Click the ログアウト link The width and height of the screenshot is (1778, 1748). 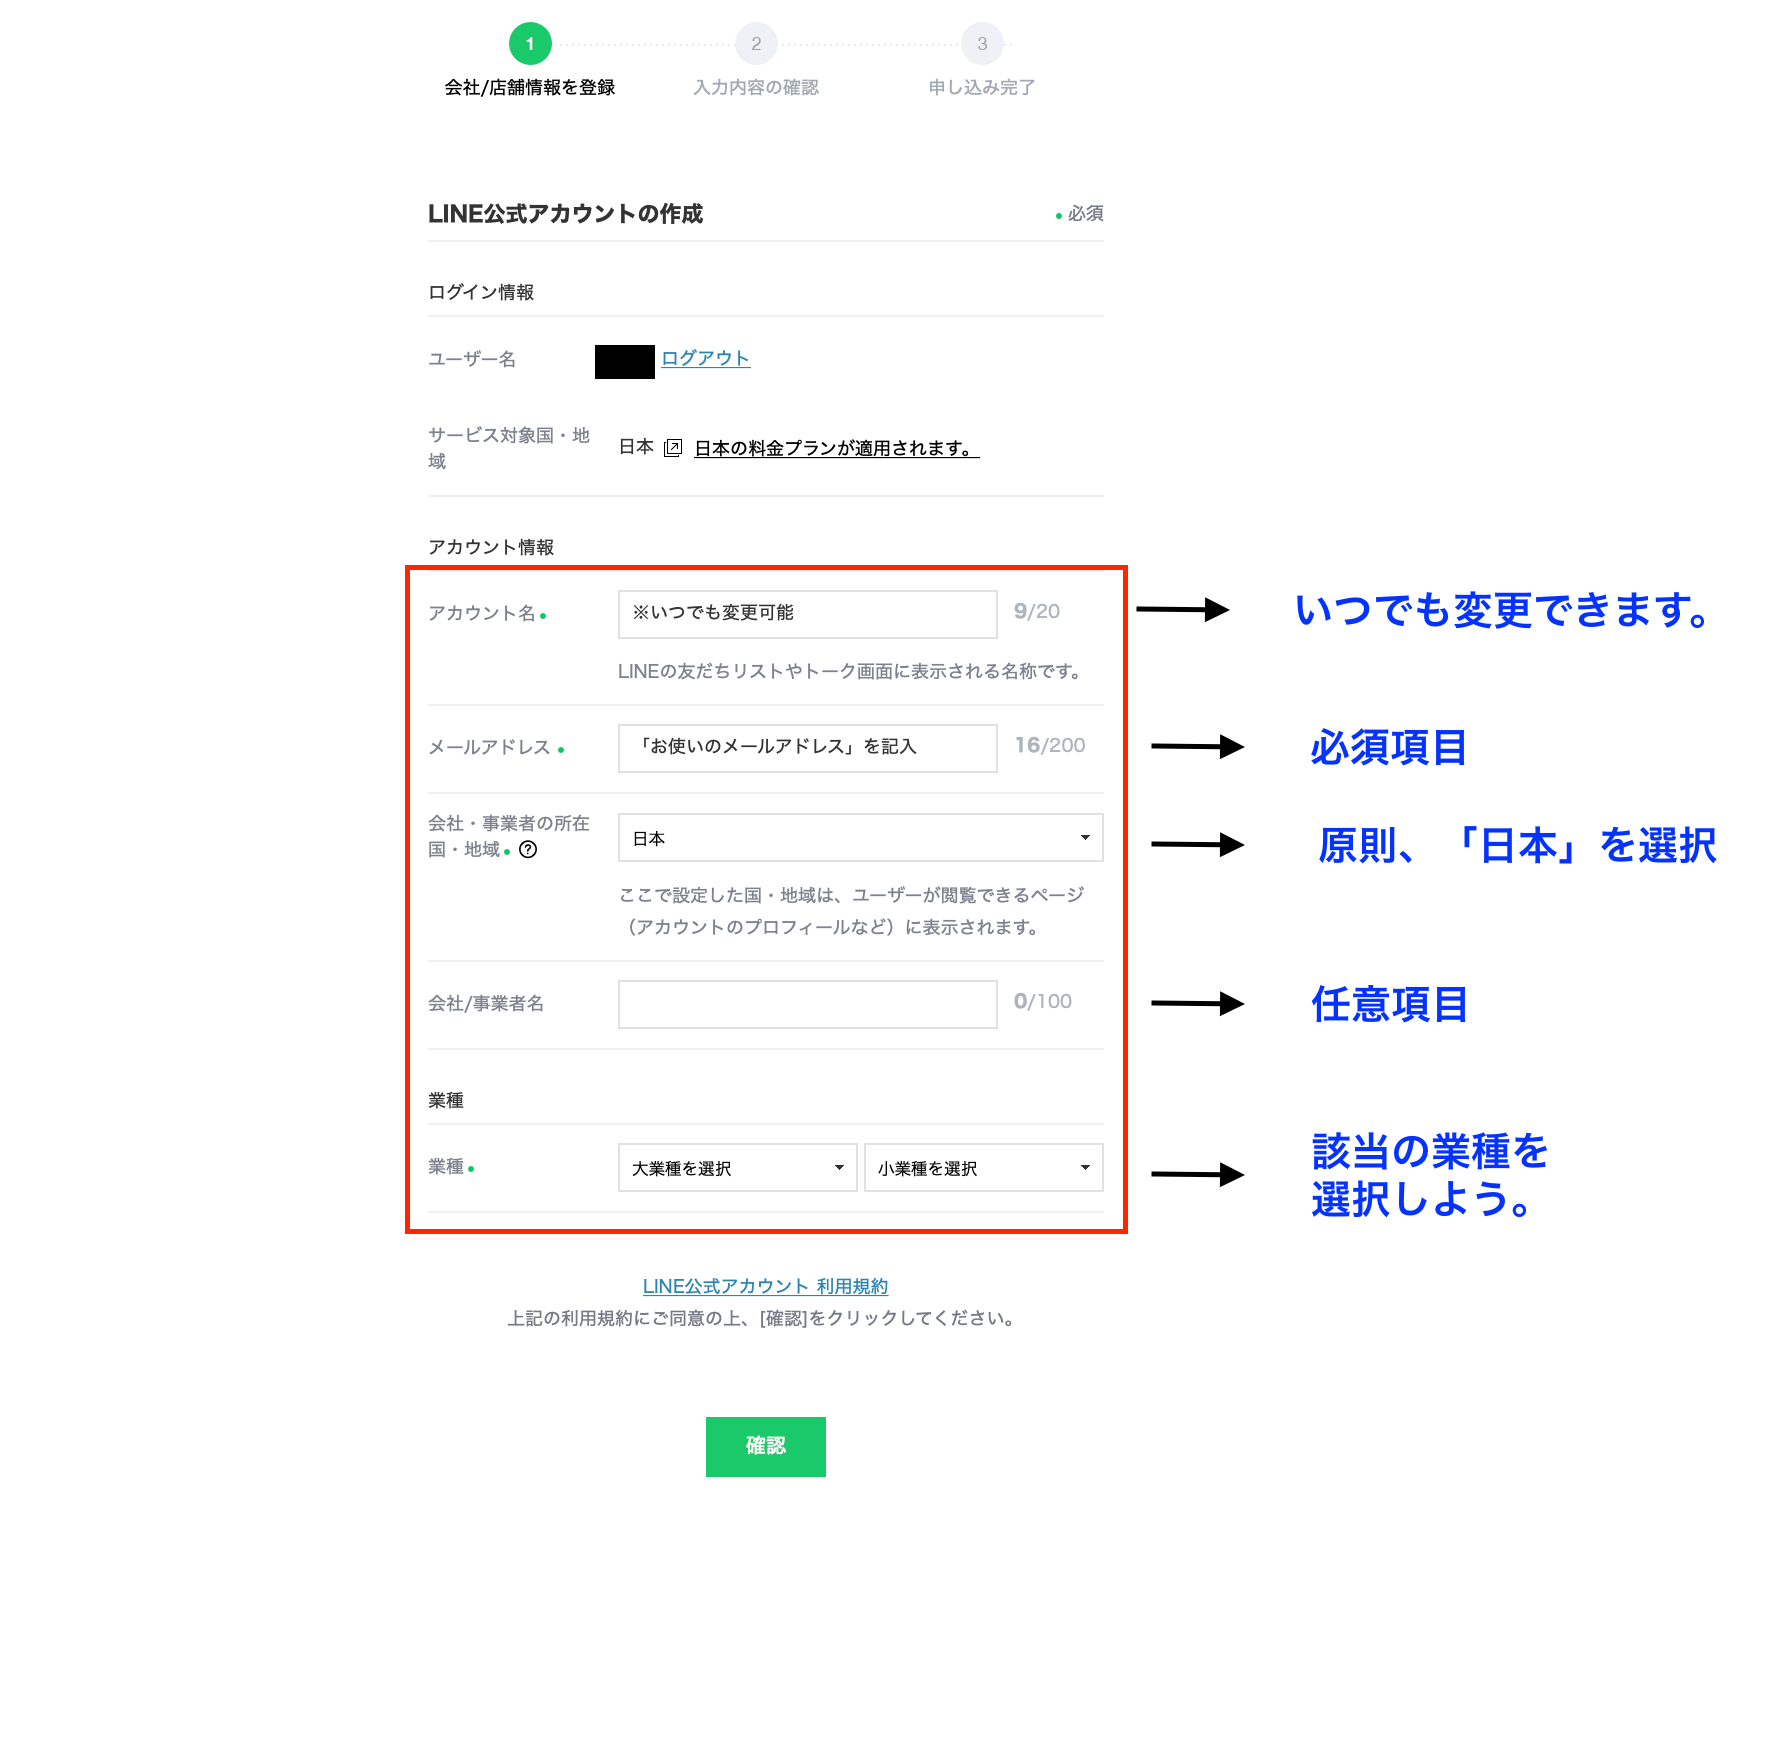click(x=705, y=358)
